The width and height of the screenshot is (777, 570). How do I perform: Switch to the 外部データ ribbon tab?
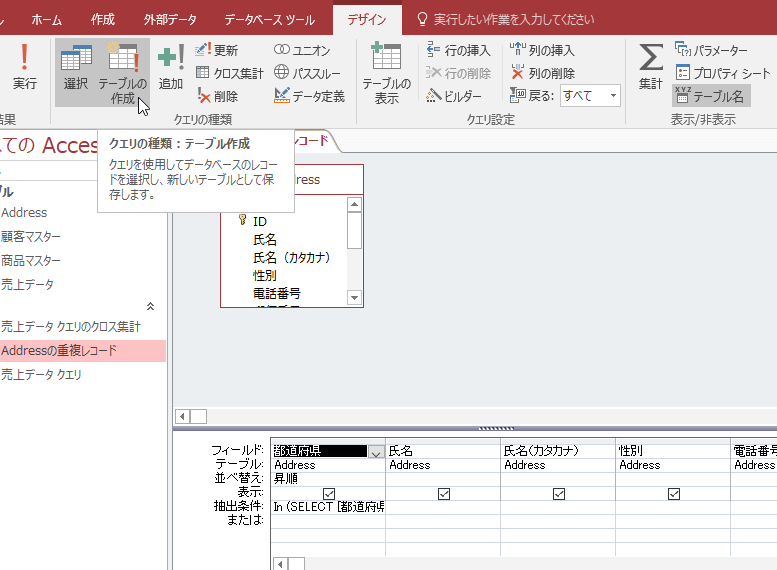pos(169,19)
